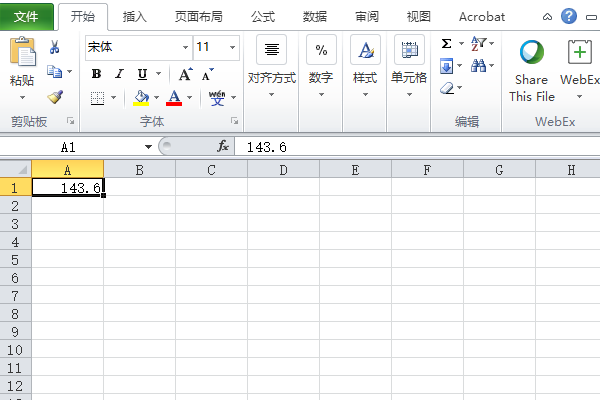Click the font size field showing 11

coord(210,47)
